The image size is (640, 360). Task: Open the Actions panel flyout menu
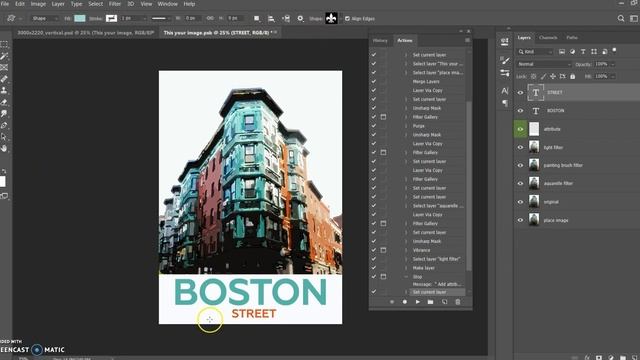(x=467, y=40)
